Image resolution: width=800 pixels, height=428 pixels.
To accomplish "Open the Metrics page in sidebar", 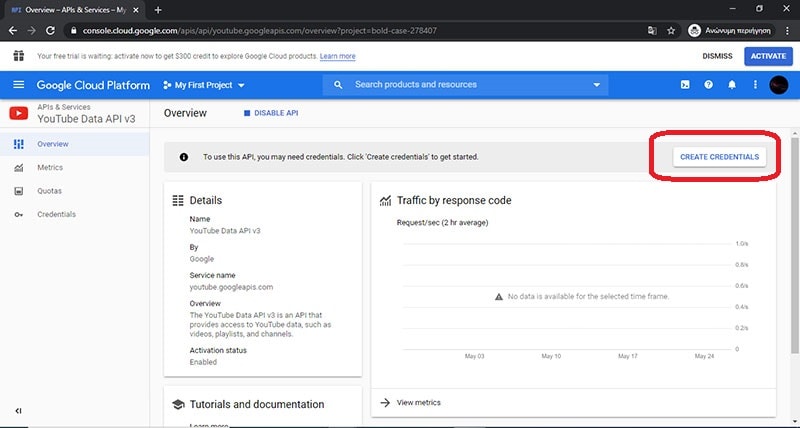I will (50, 167).
